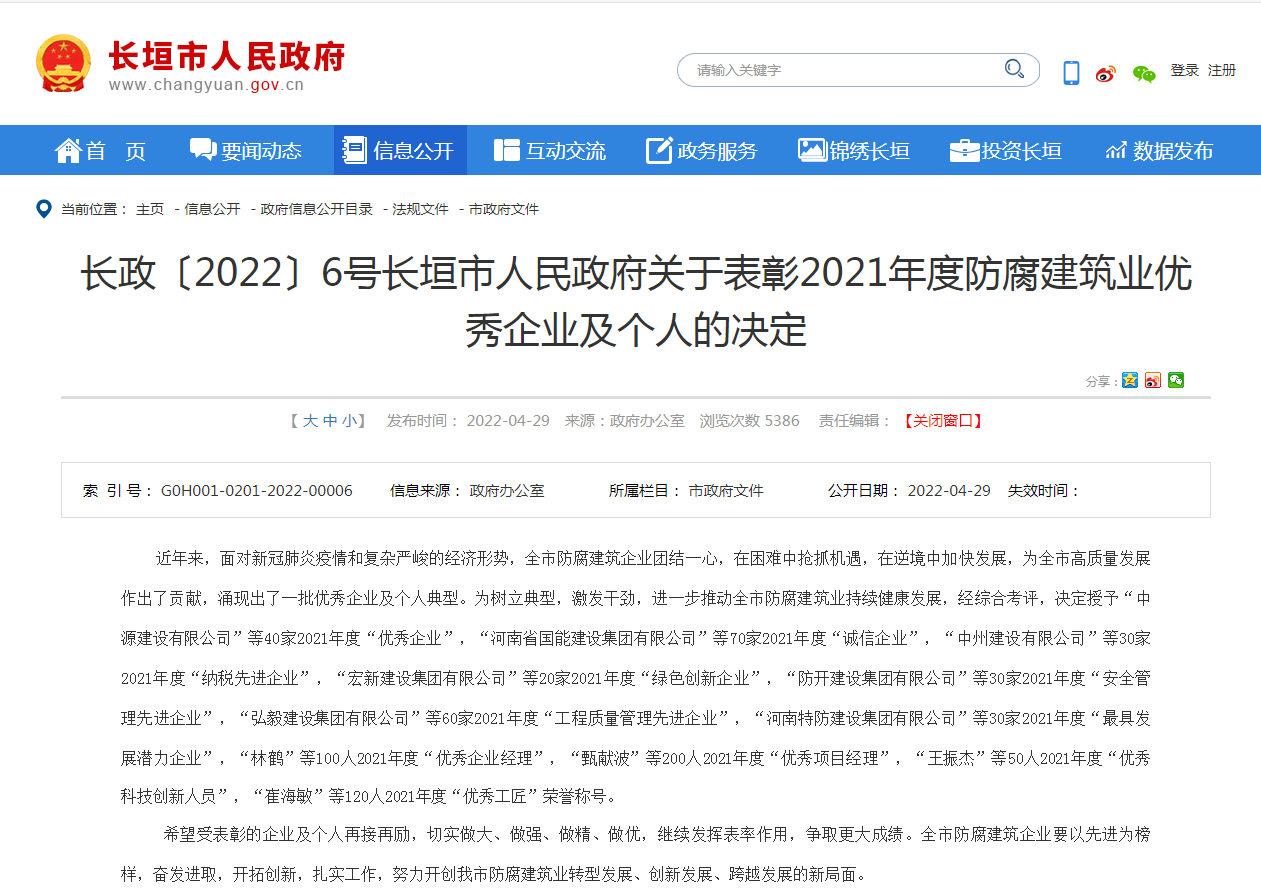This screenshot has width=1261, height=891.
Task: Click the 信息来源 政府办公室 value
Action: (507, 491)
